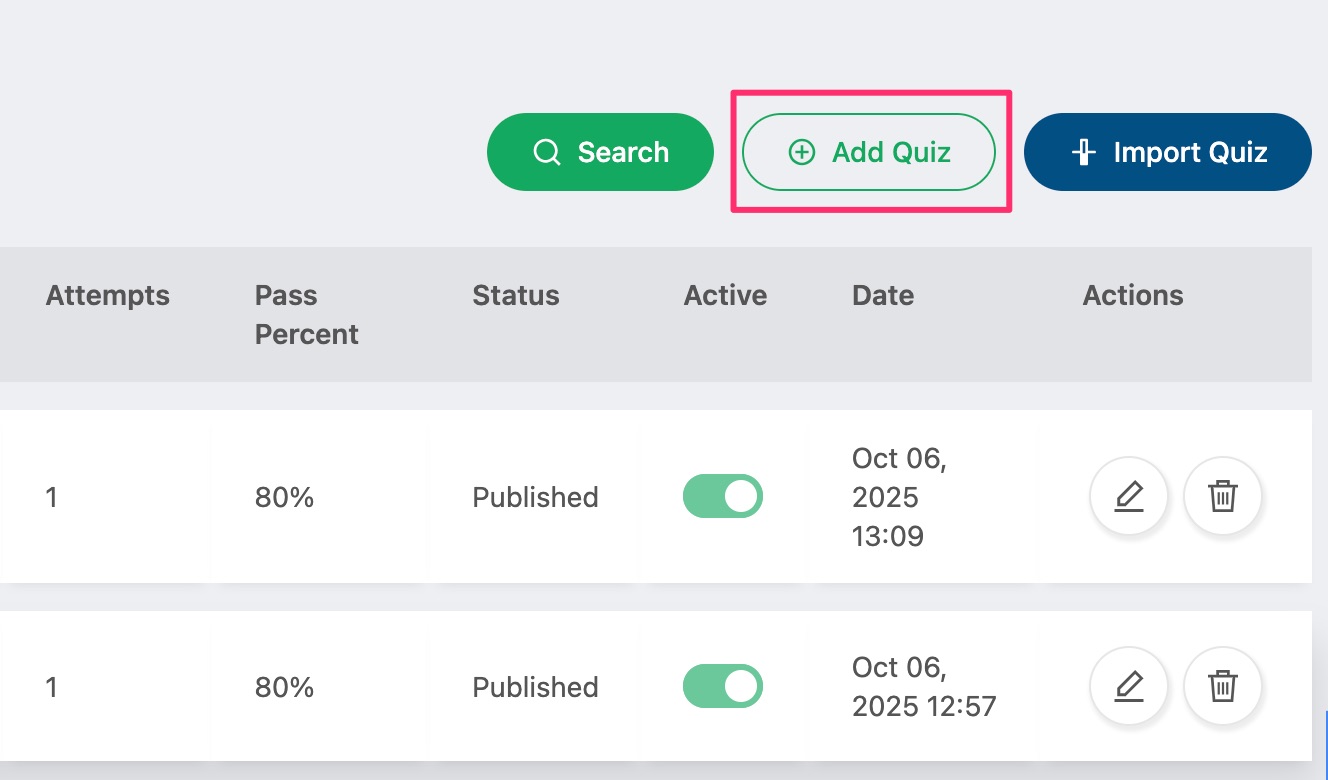Image resolution: width=1328 pixels, height=780 pixels.
Task: Delete the quiz dated Oct 06 12:57
Action: pos(1223,686)
